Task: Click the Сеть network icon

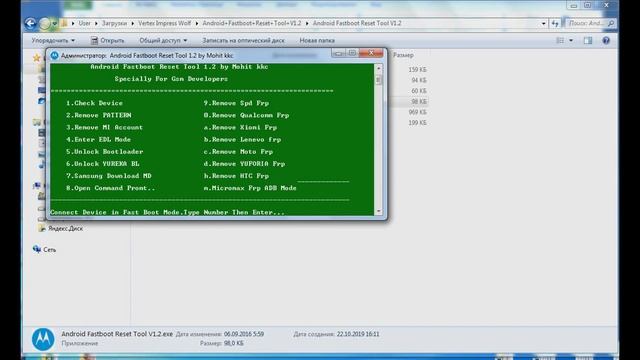Action: [37, 249]
